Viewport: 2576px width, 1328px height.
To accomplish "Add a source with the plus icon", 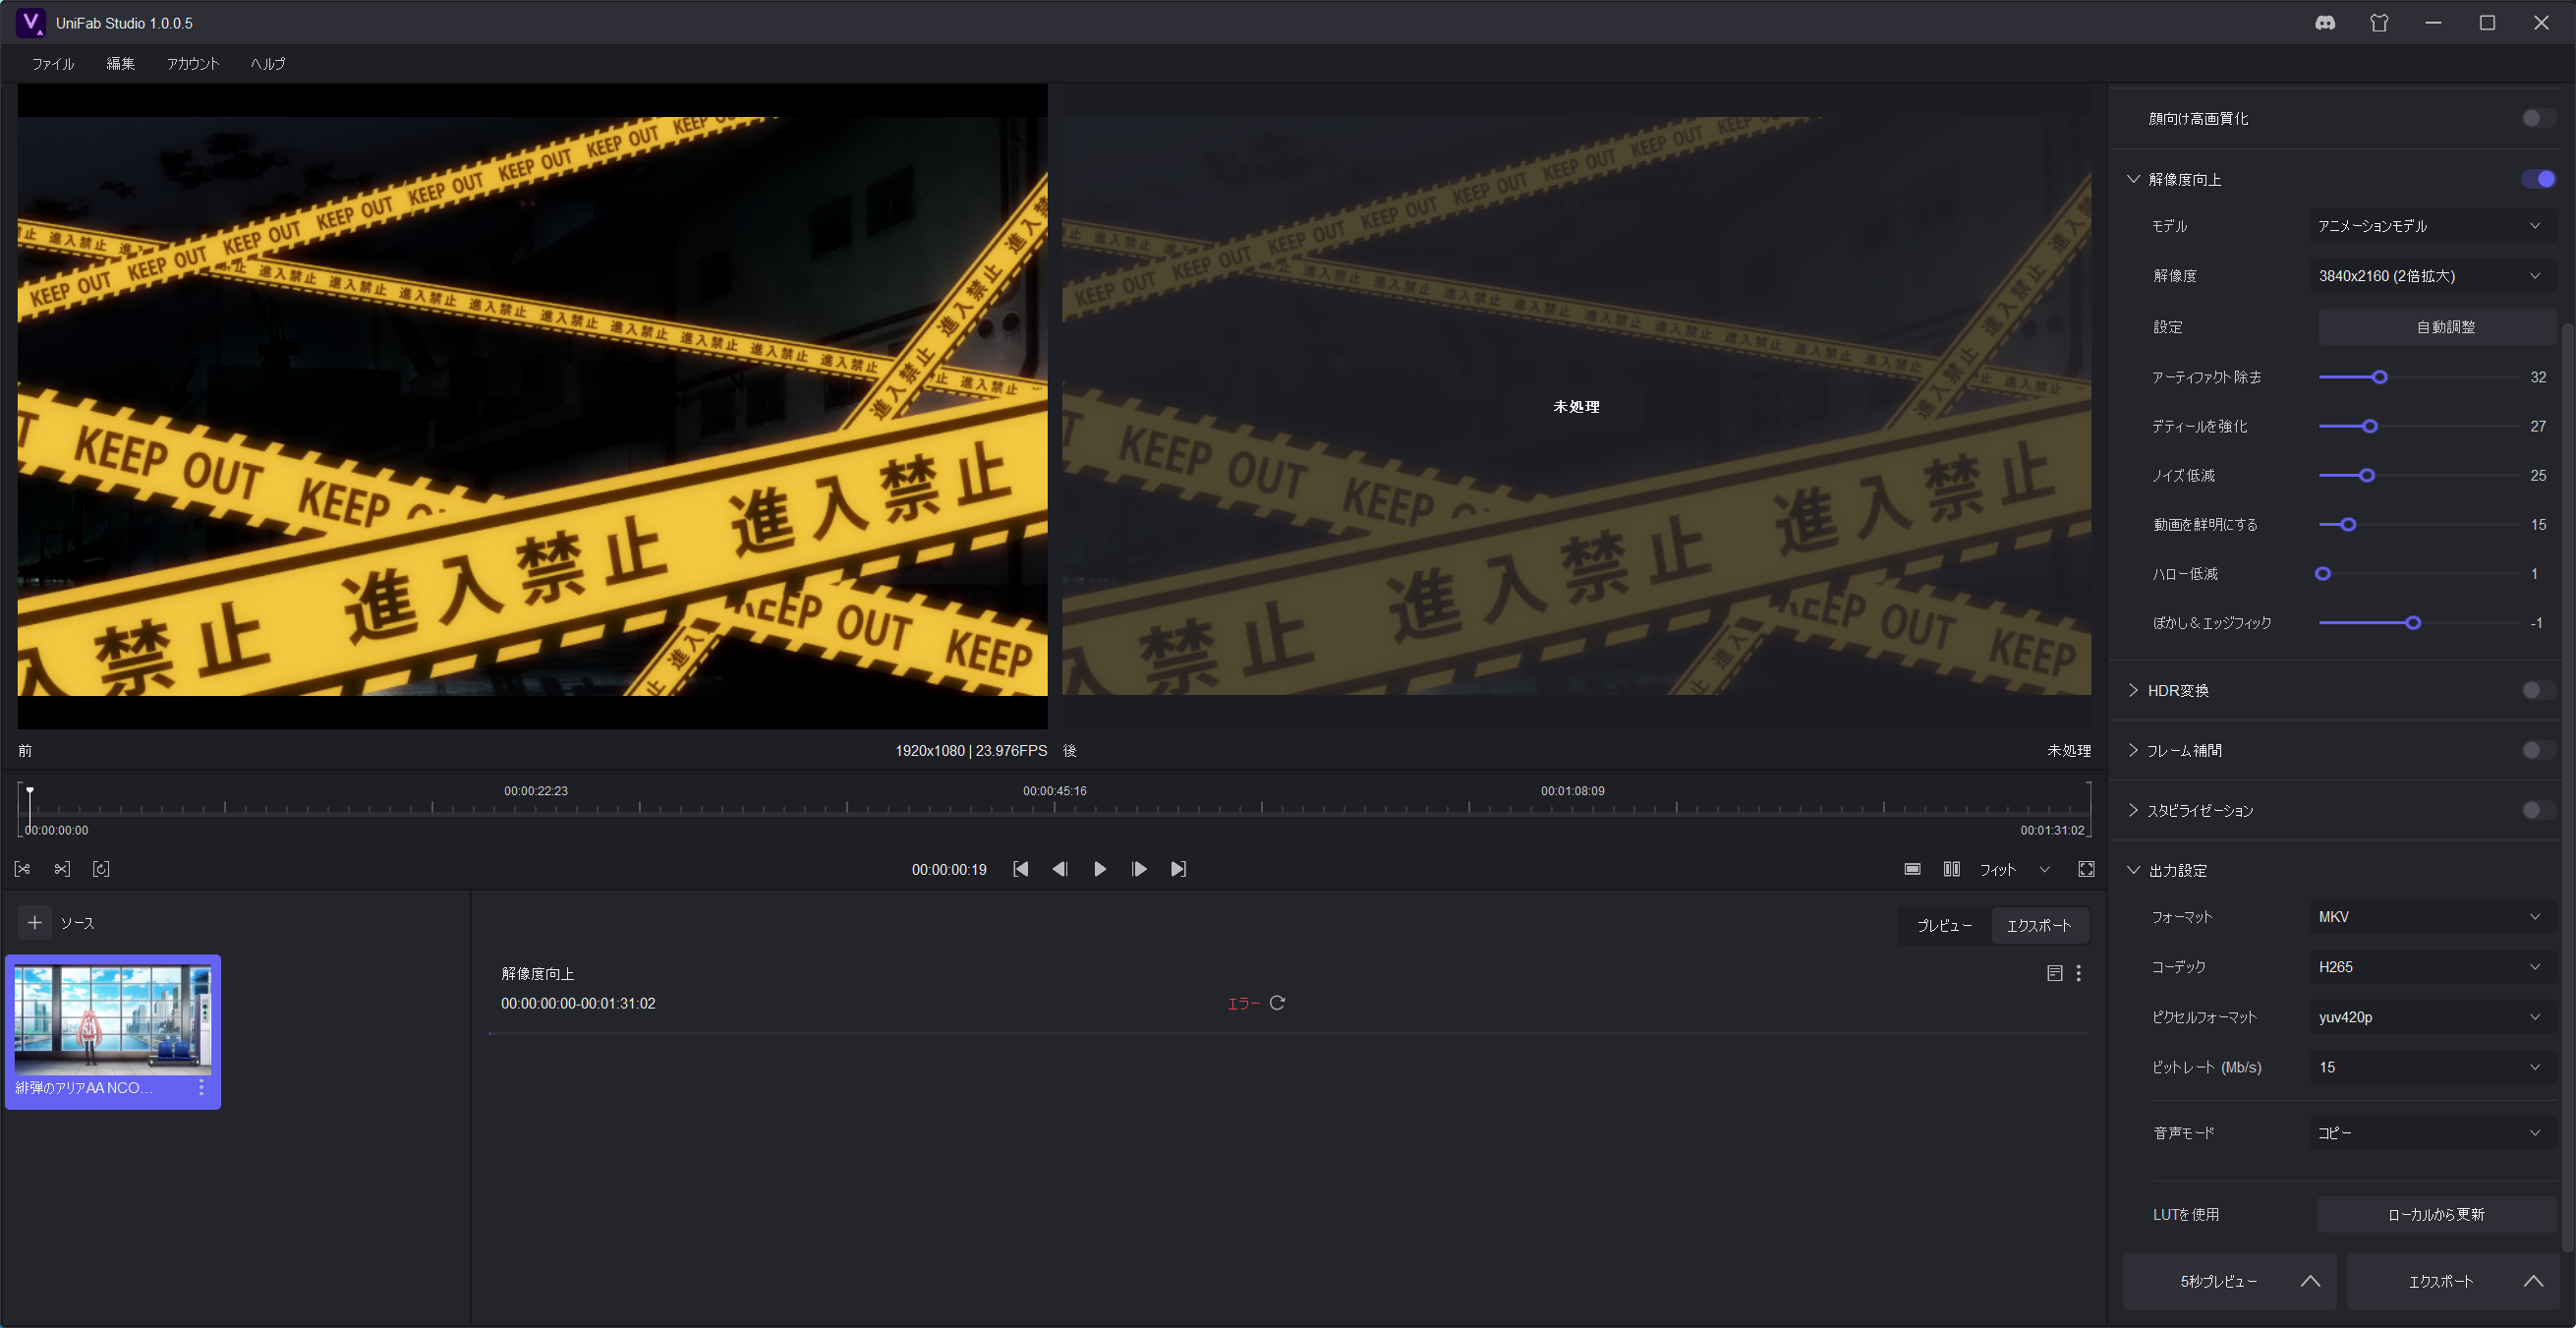I will (34, 922).
